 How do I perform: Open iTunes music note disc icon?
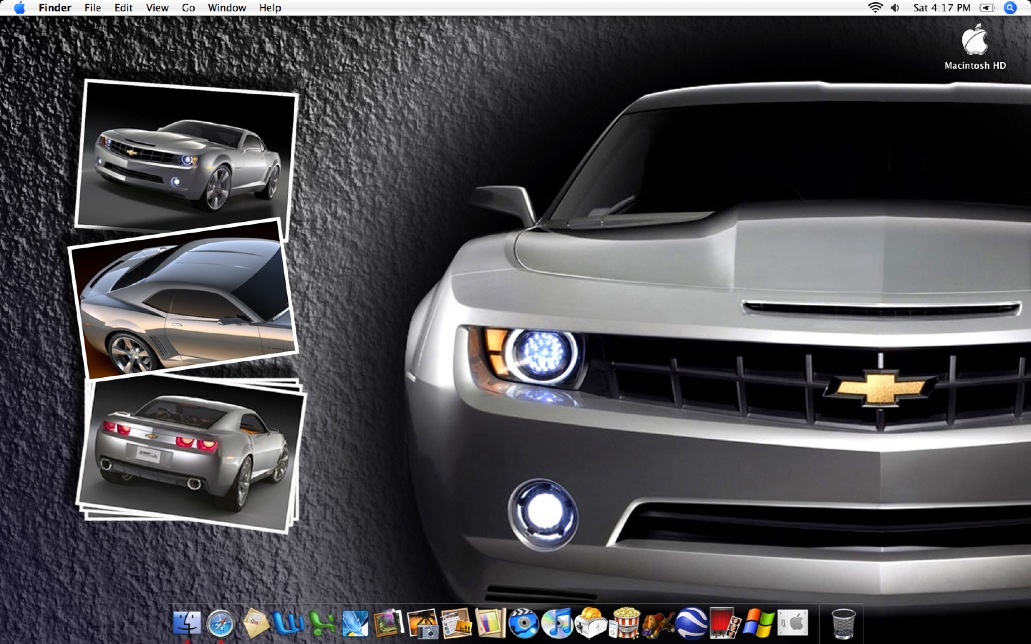(557, 623)
